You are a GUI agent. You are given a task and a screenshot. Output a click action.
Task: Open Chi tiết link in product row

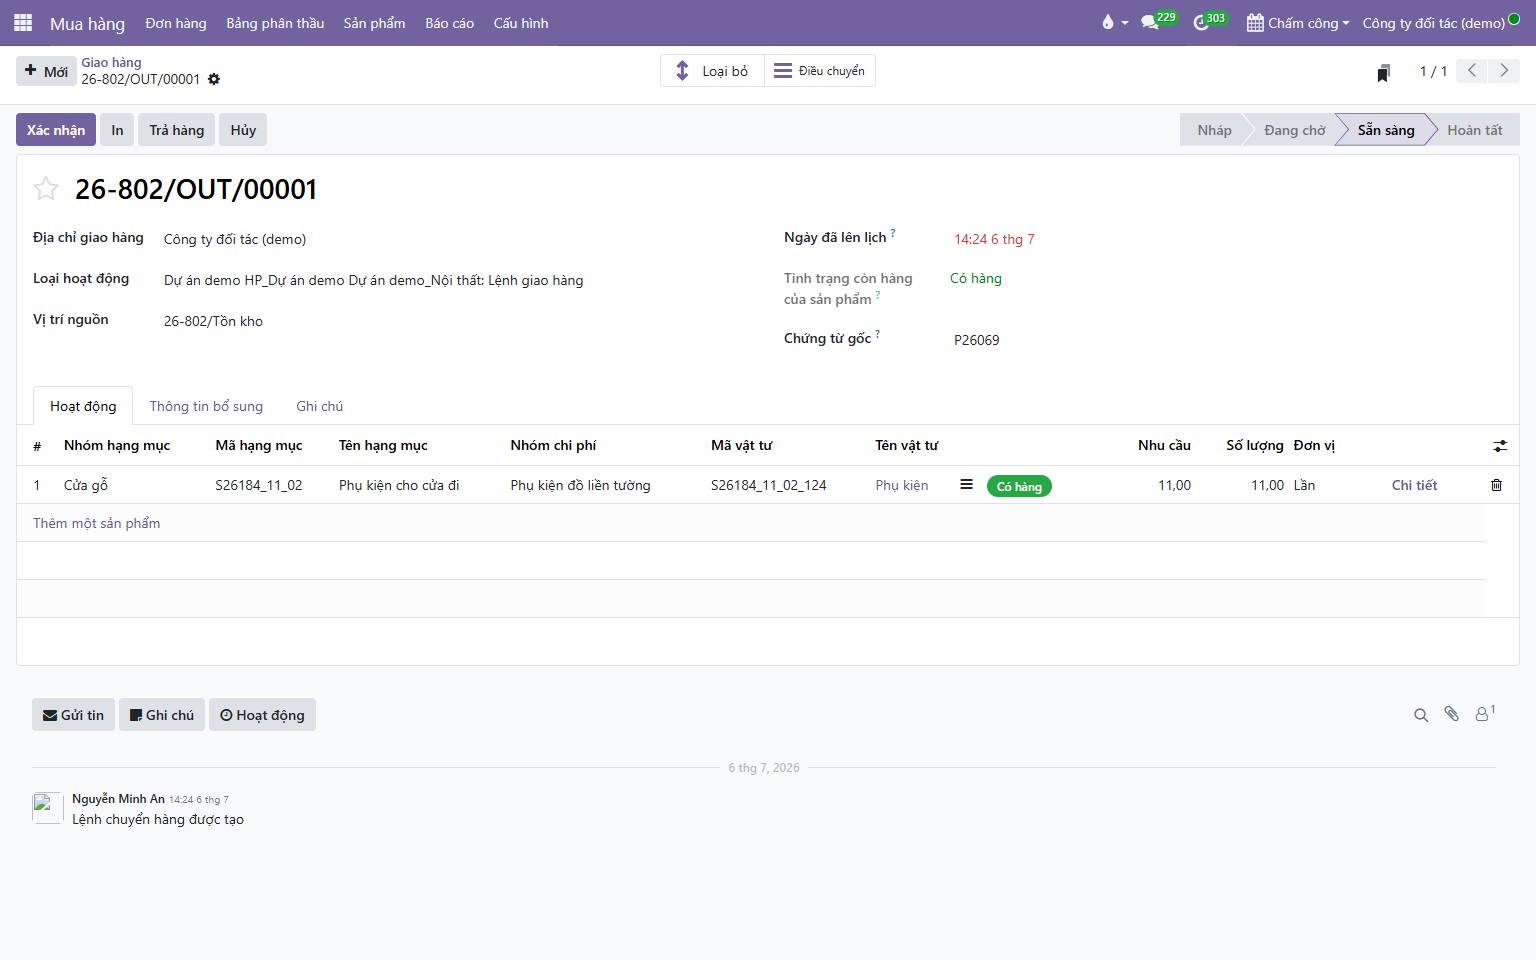click(x=1414, y=485)
